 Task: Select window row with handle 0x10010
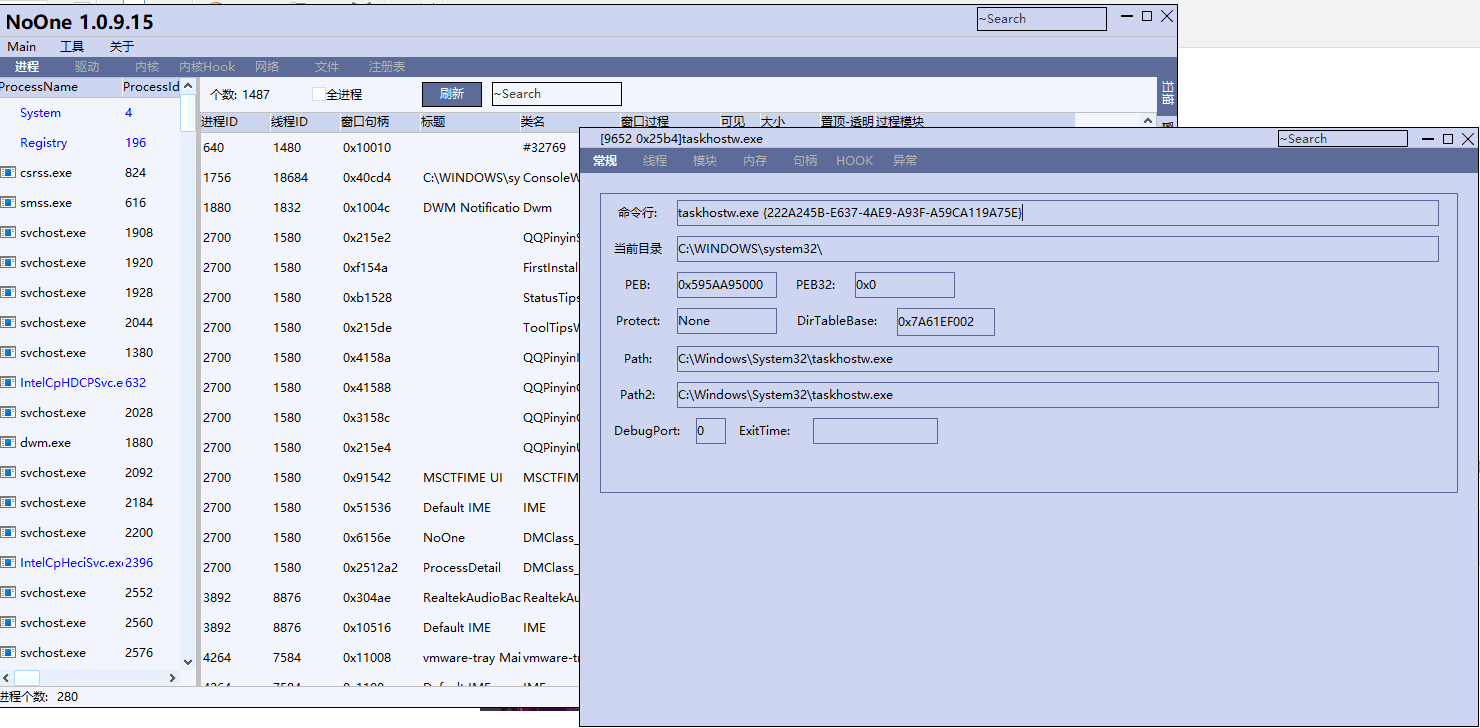coord(390,147)
